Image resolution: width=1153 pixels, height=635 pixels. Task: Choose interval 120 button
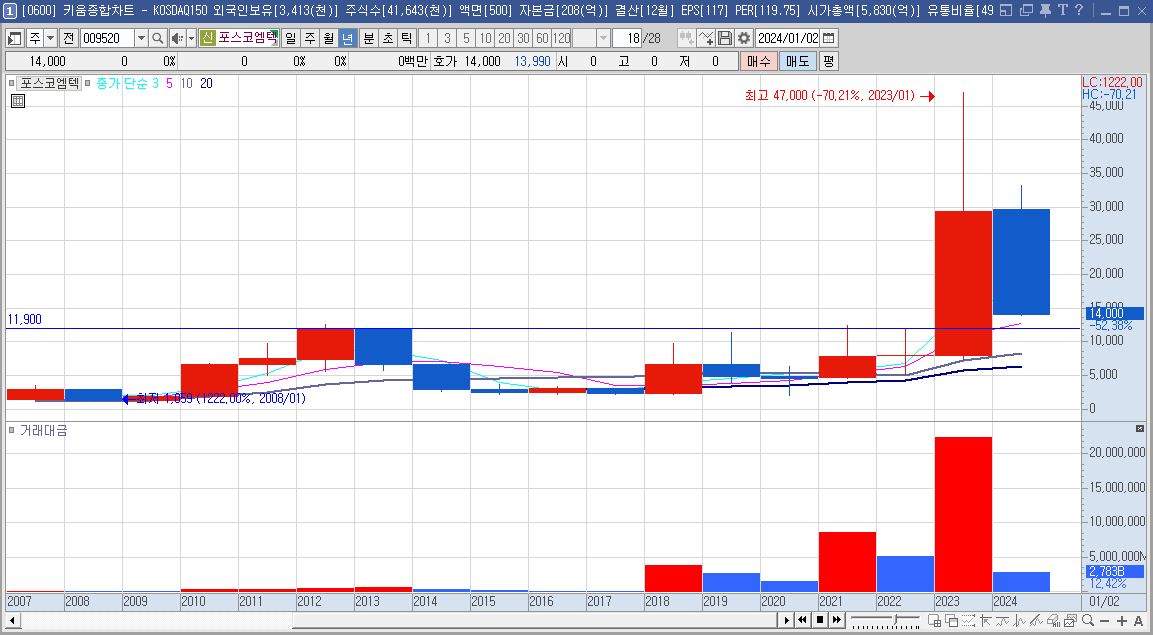(x=561, y=38)
